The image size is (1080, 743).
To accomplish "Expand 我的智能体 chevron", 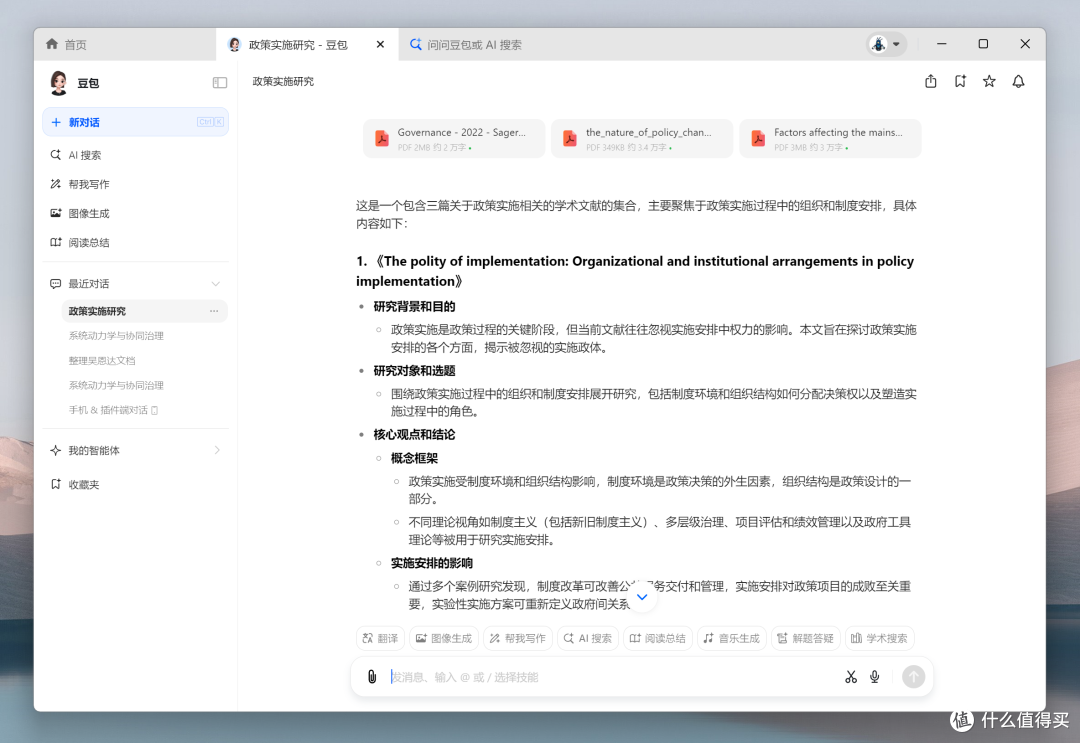I will tap(217, 450).
